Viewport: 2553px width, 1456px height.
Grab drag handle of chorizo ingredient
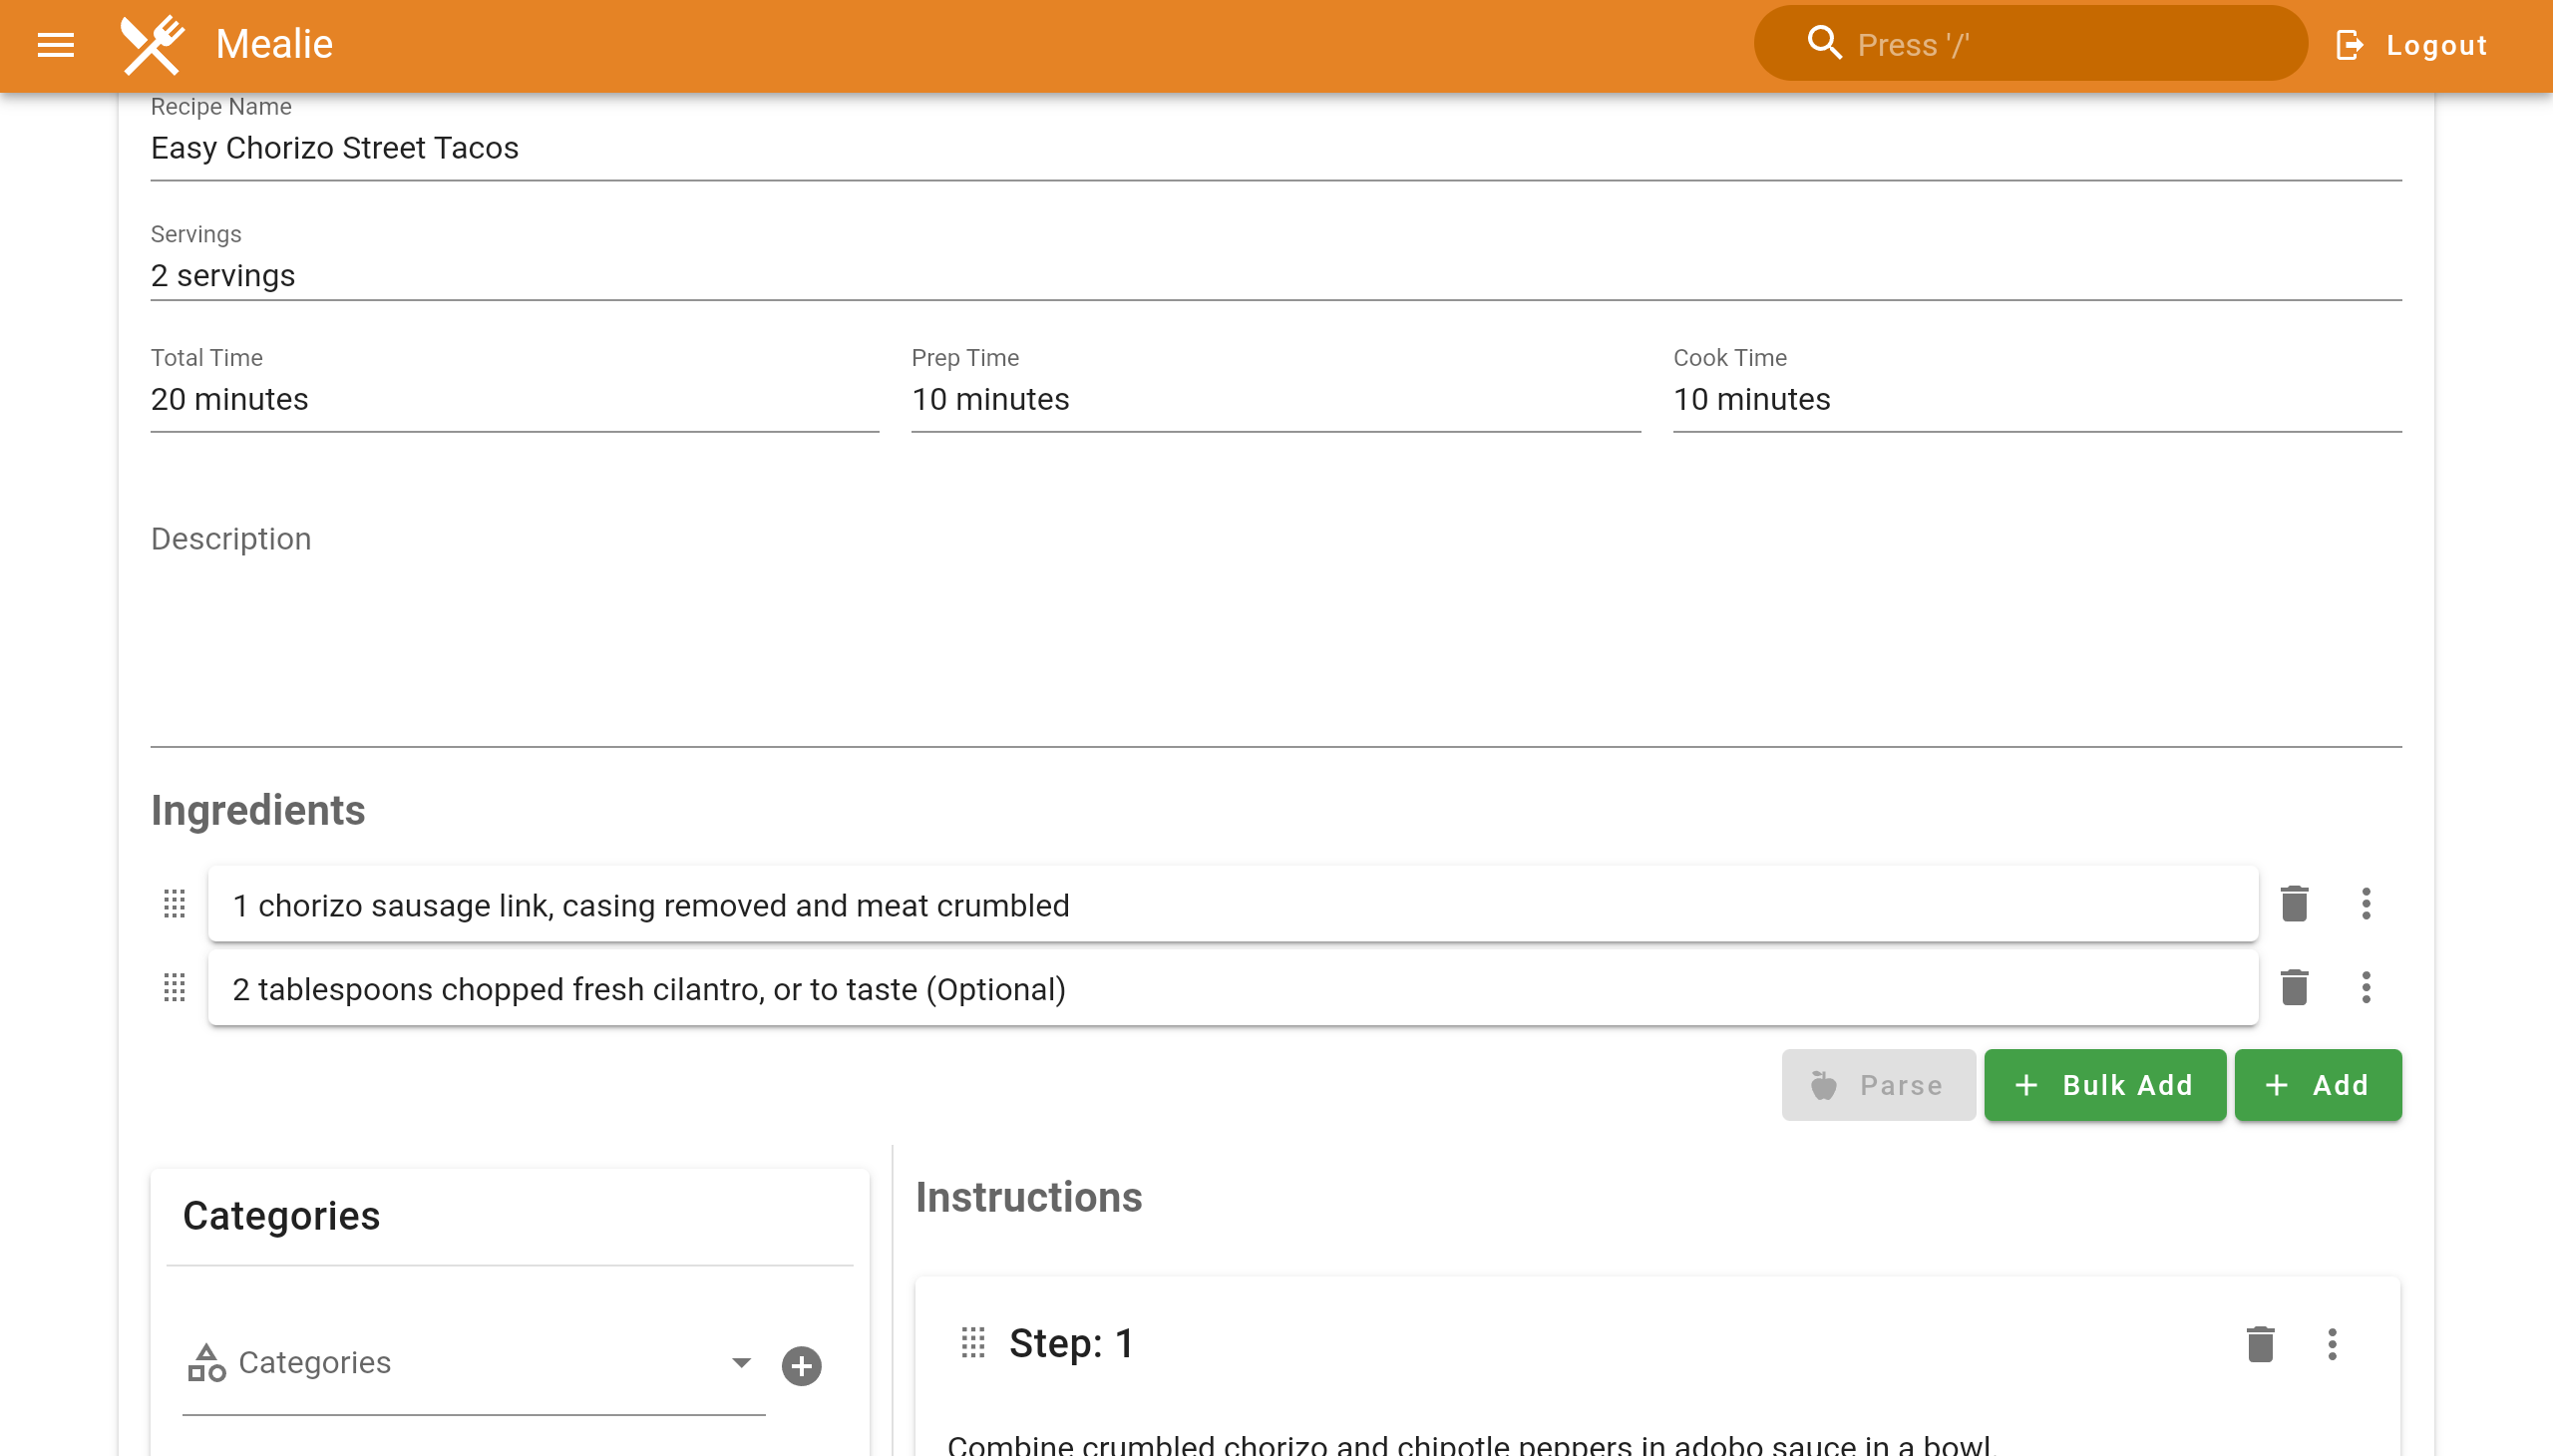[175, 904]
